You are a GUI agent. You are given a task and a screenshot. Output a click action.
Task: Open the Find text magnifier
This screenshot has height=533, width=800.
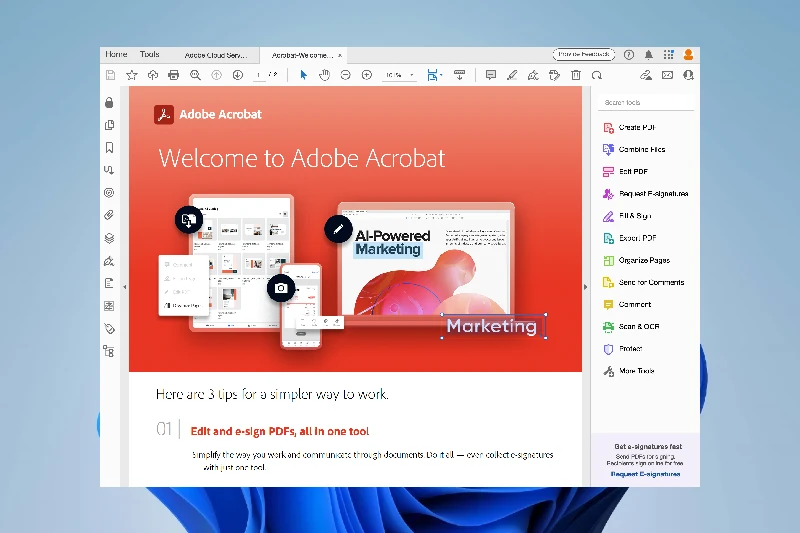pyautogui.click(x=195, y=75)
